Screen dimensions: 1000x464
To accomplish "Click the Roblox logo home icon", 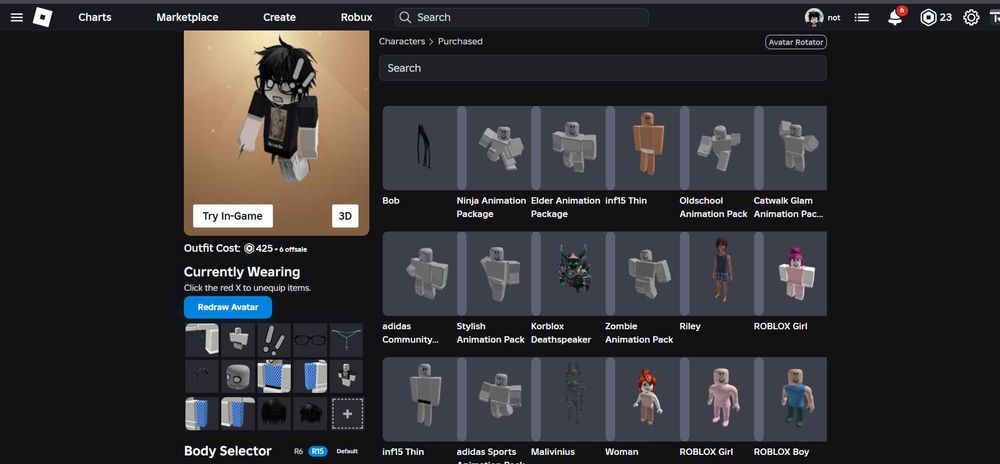I will click(x=43, y=17).
